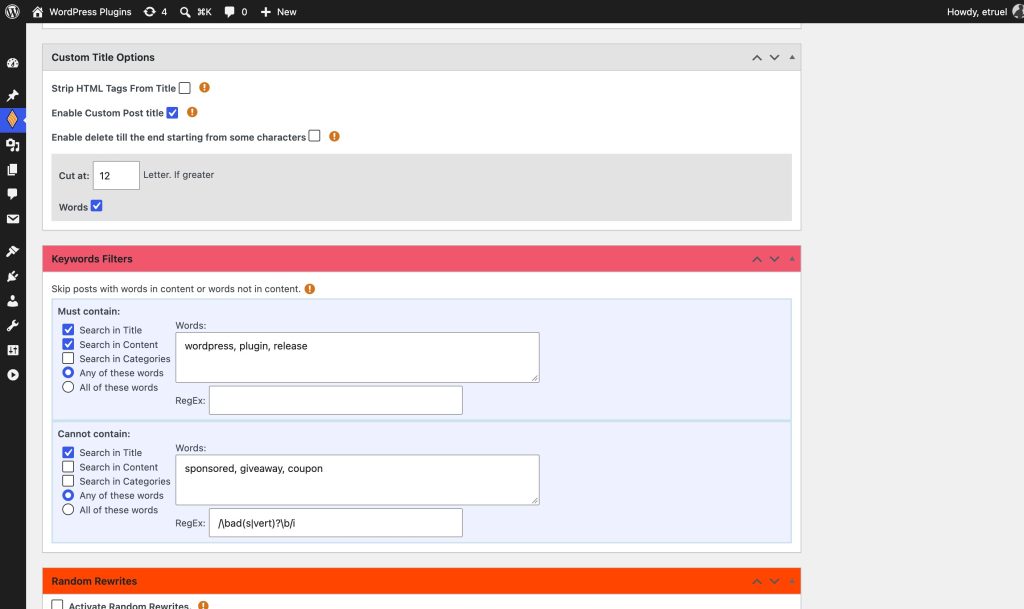Screen dimensions: 1024x609
Task: Click the Custom Title Options heading
Action: (x=103, y=57)
